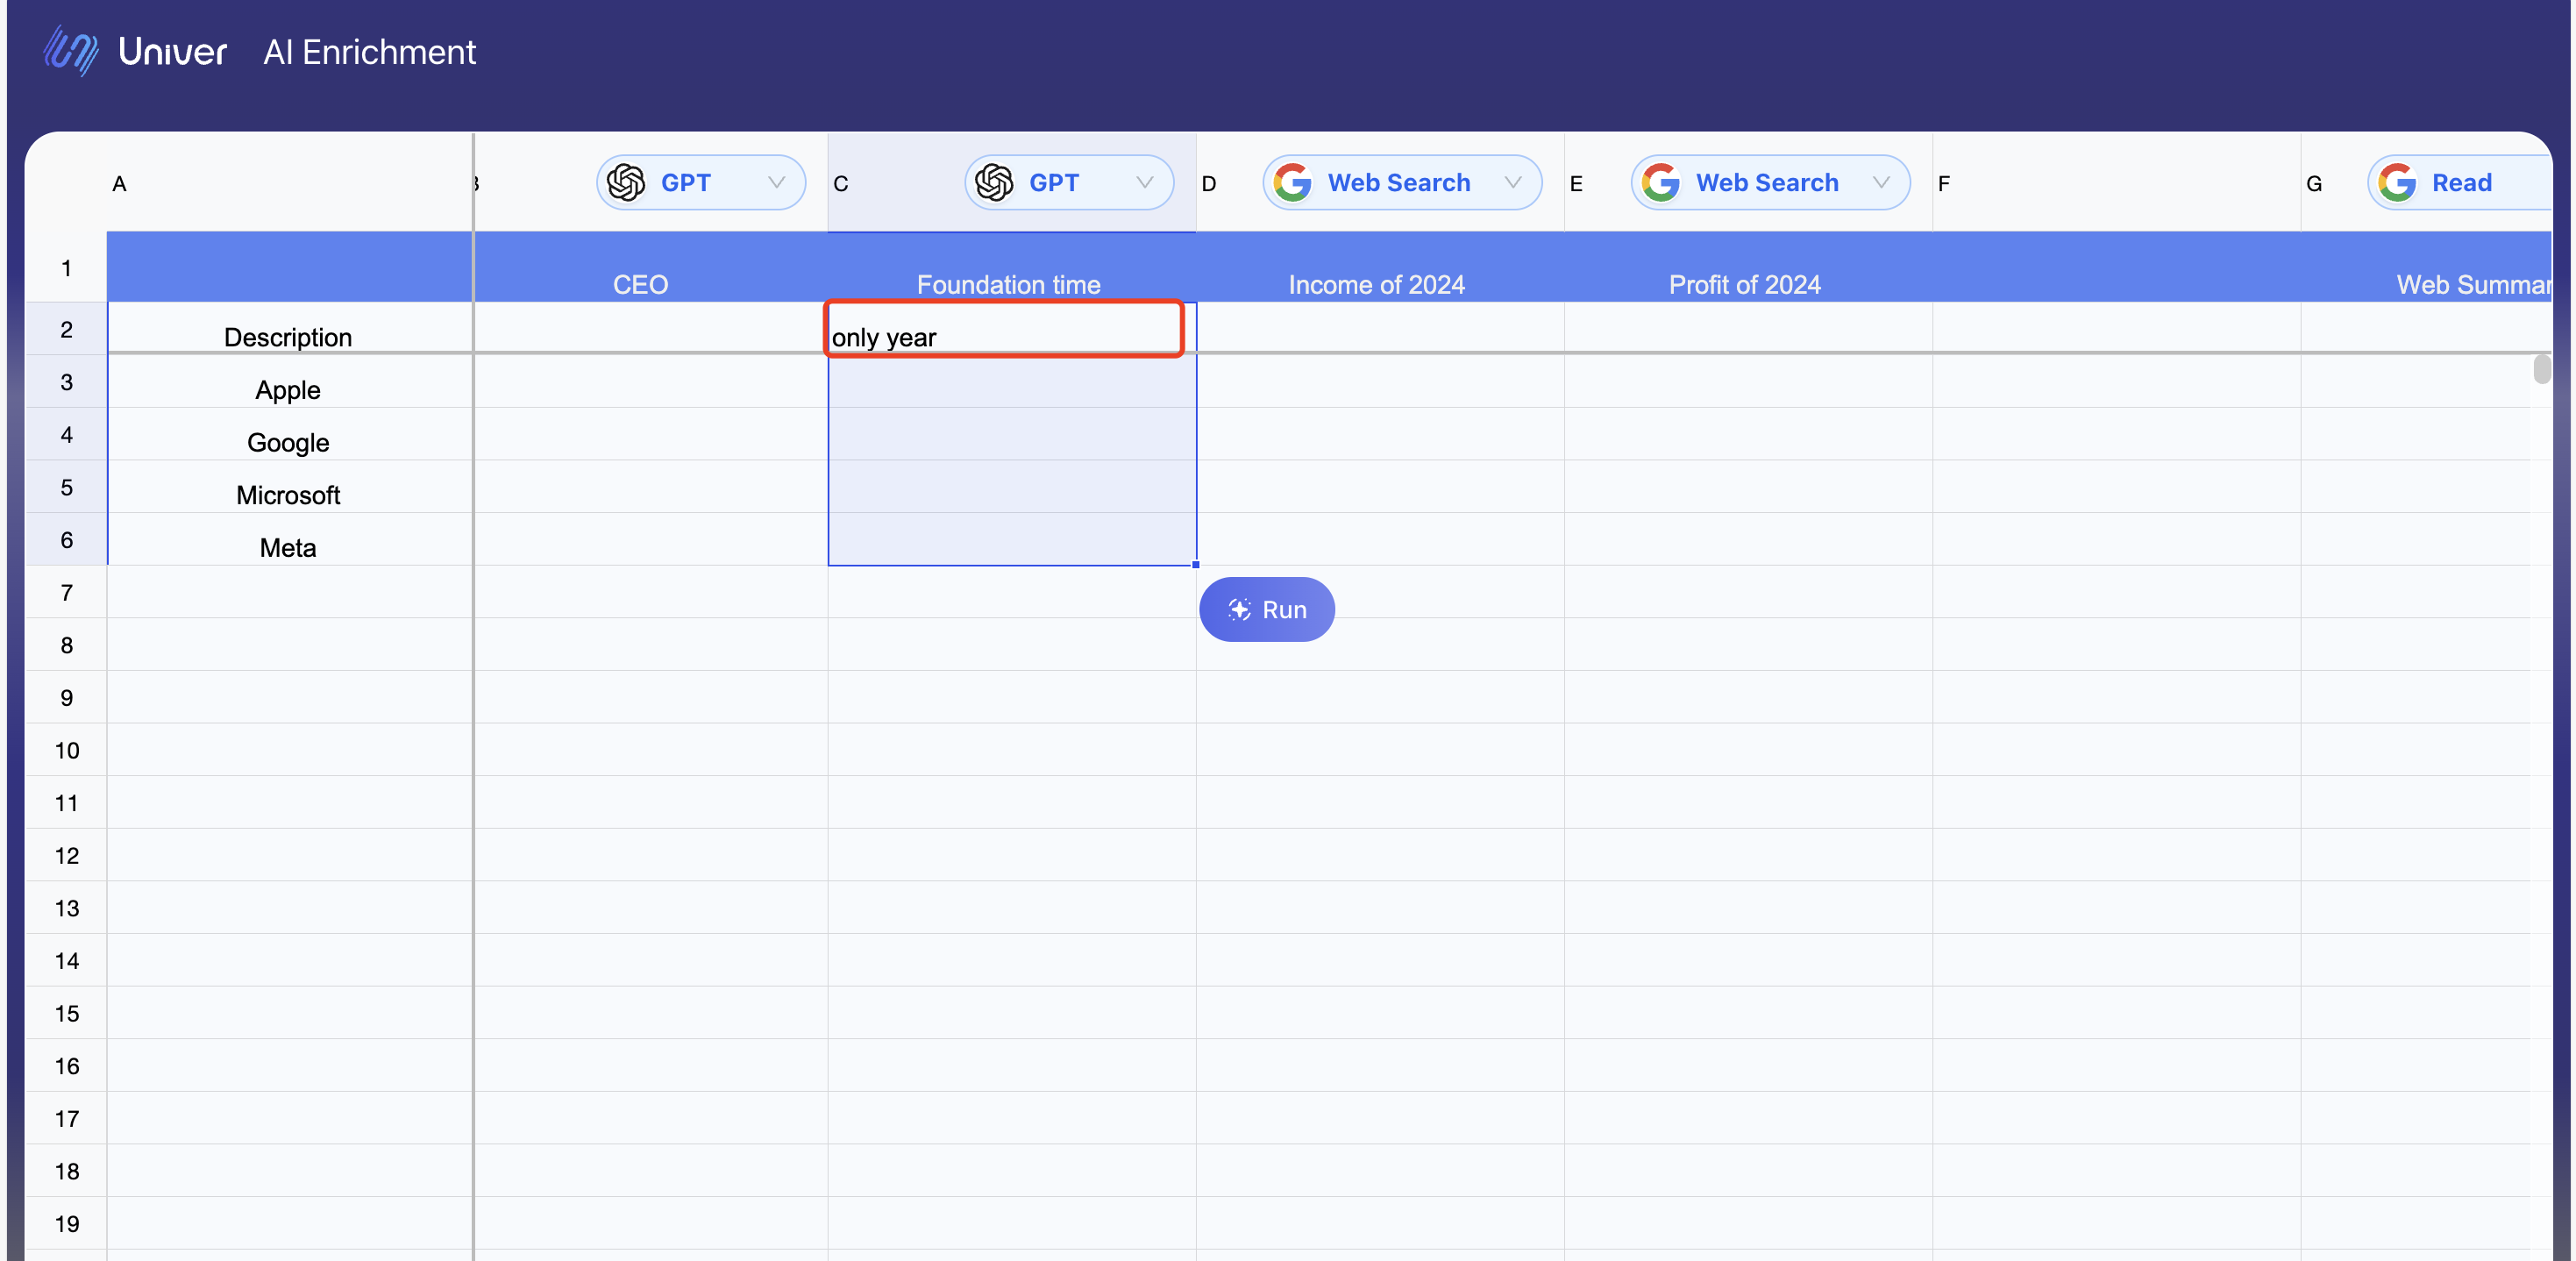Select column E header letter
This screenshot has width=2576, height=1261.
(x=1576, y=184)
